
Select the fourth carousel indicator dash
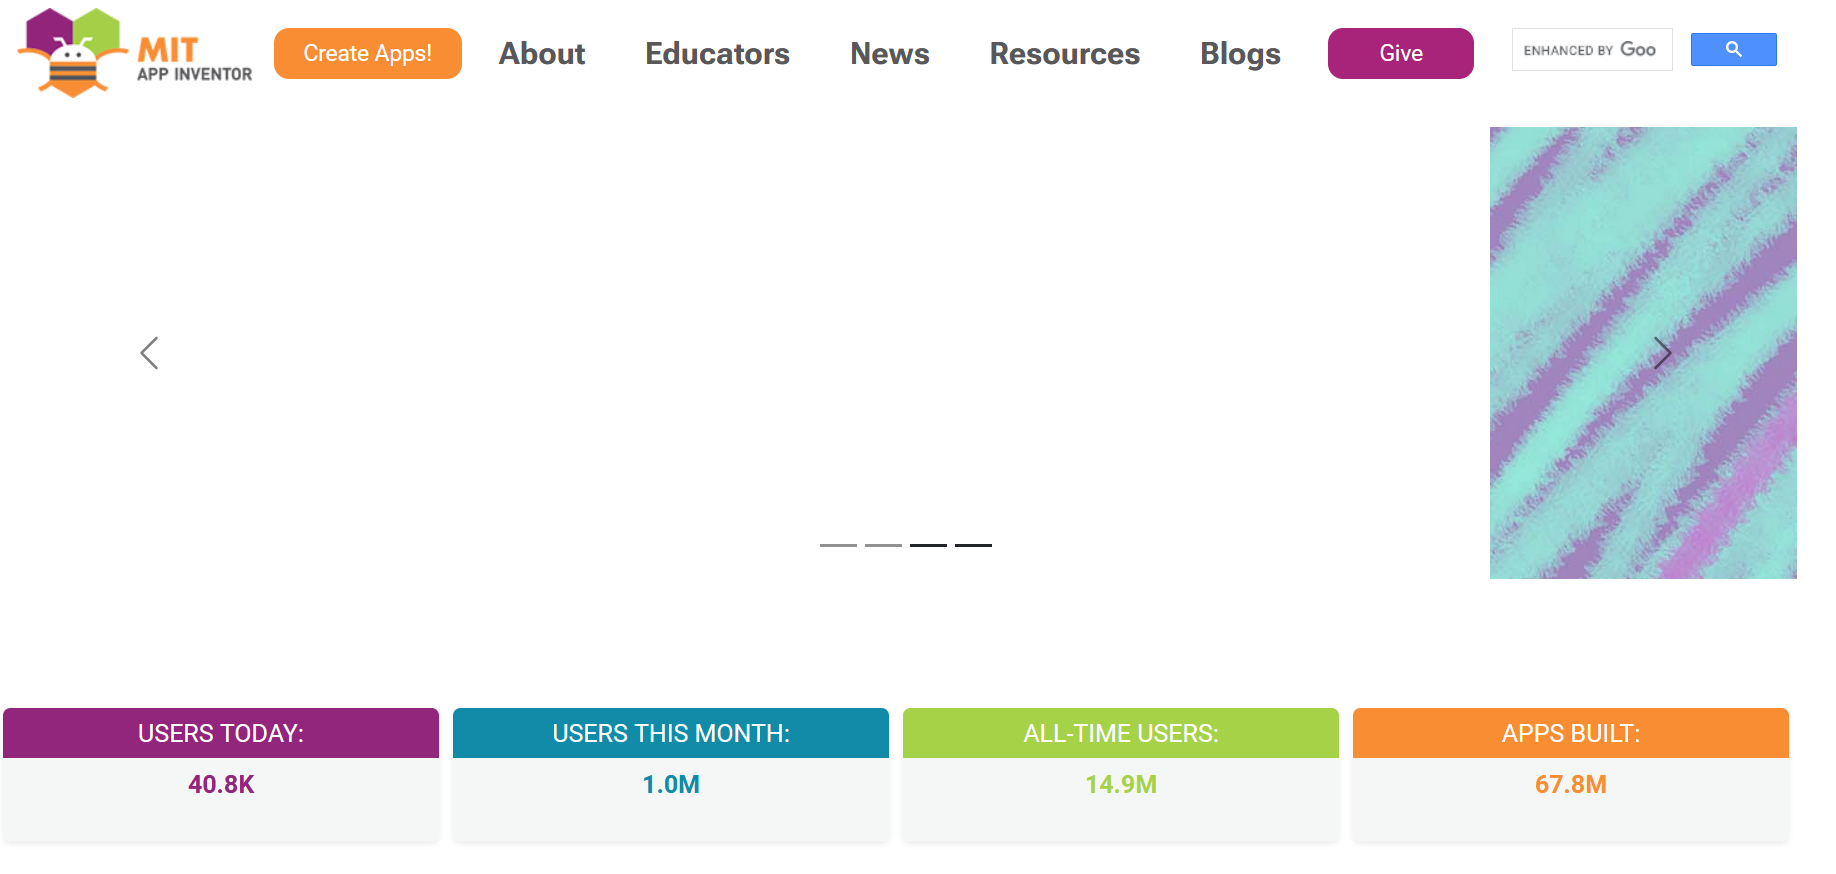(x=973, y=545)
